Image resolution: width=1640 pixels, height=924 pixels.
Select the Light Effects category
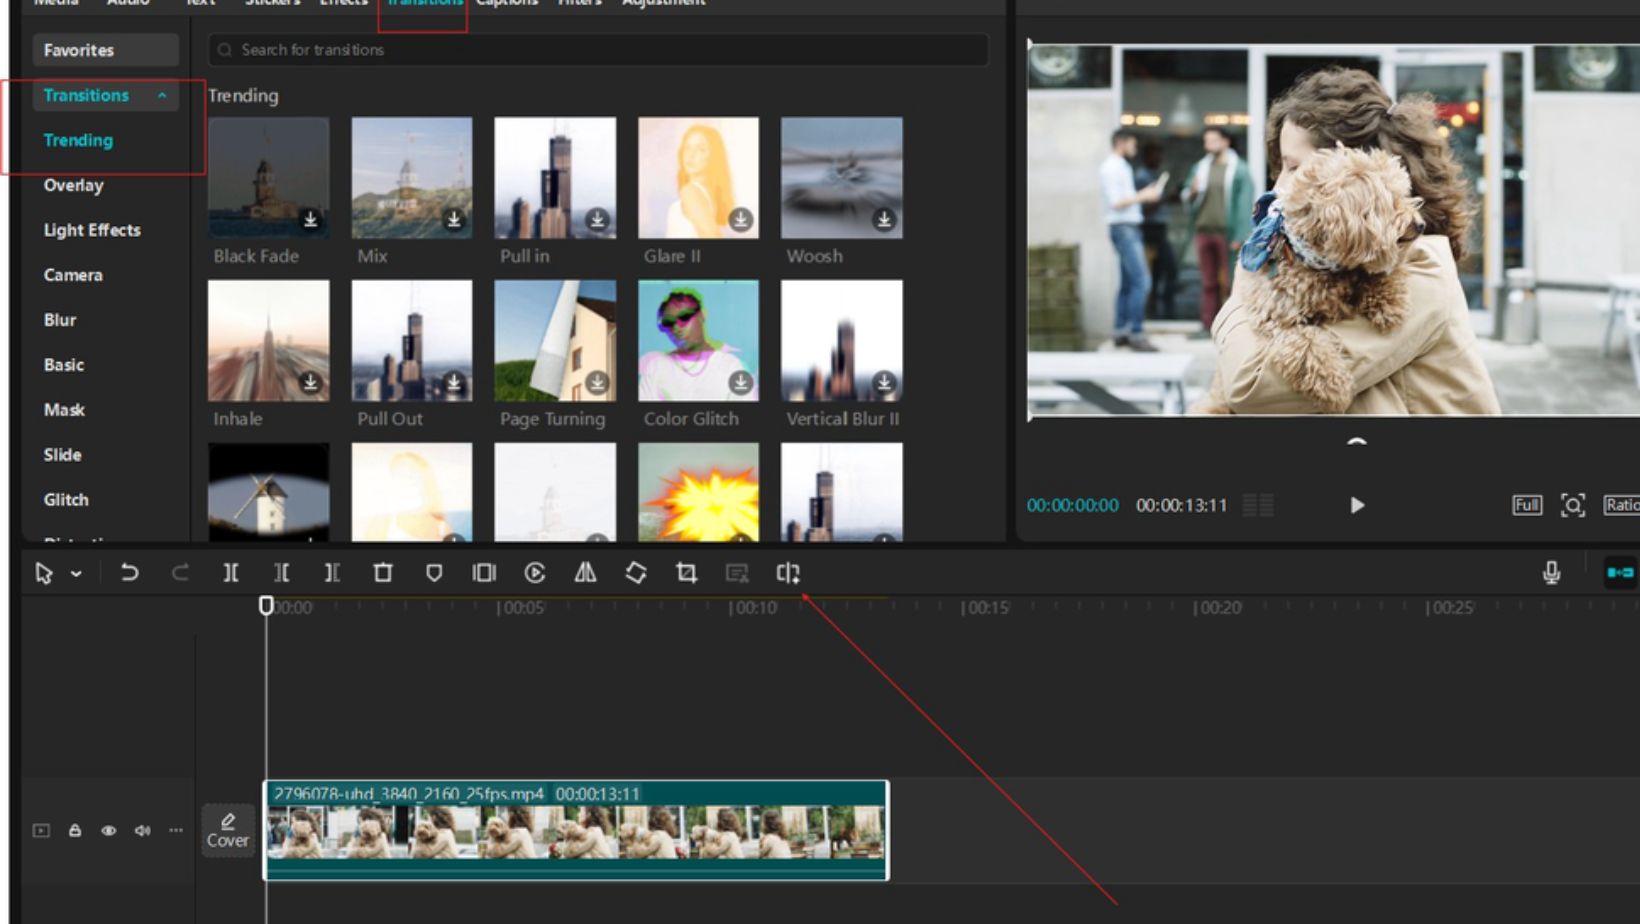pyautogui.click(x=92, y=230)
